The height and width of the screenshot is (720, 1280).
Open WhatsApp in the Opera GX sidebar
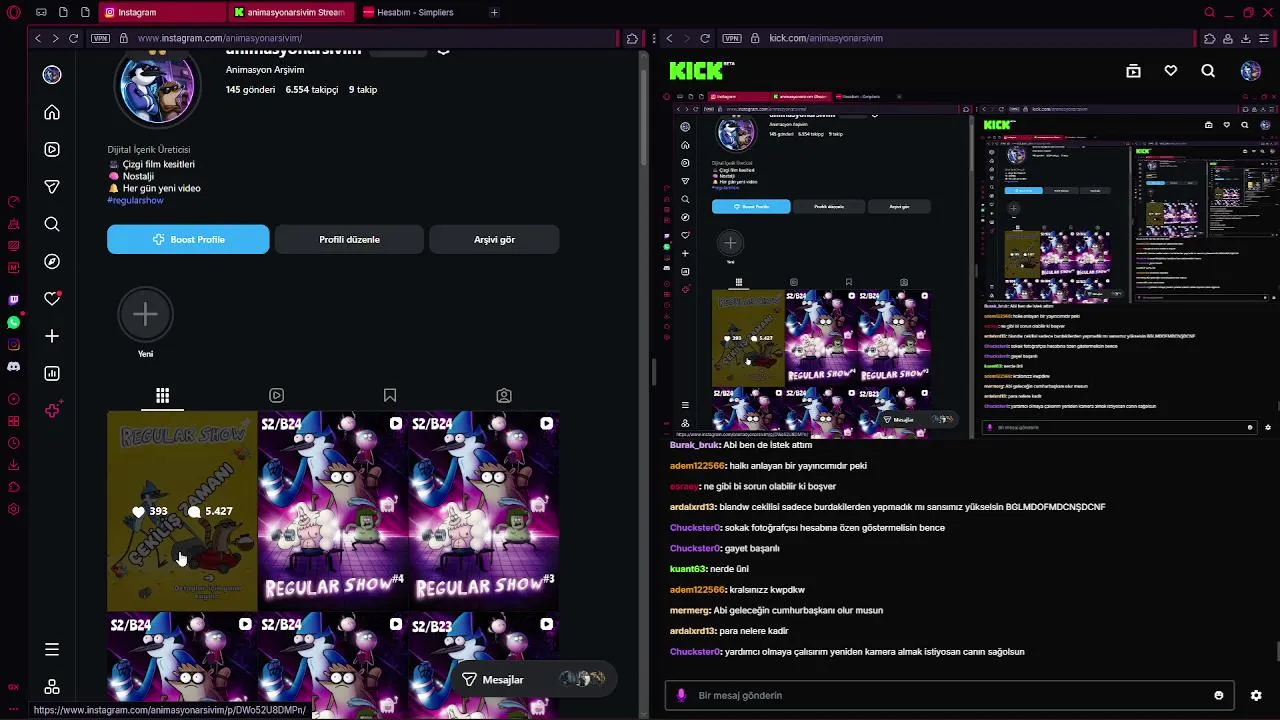click(x=13, y=322)
